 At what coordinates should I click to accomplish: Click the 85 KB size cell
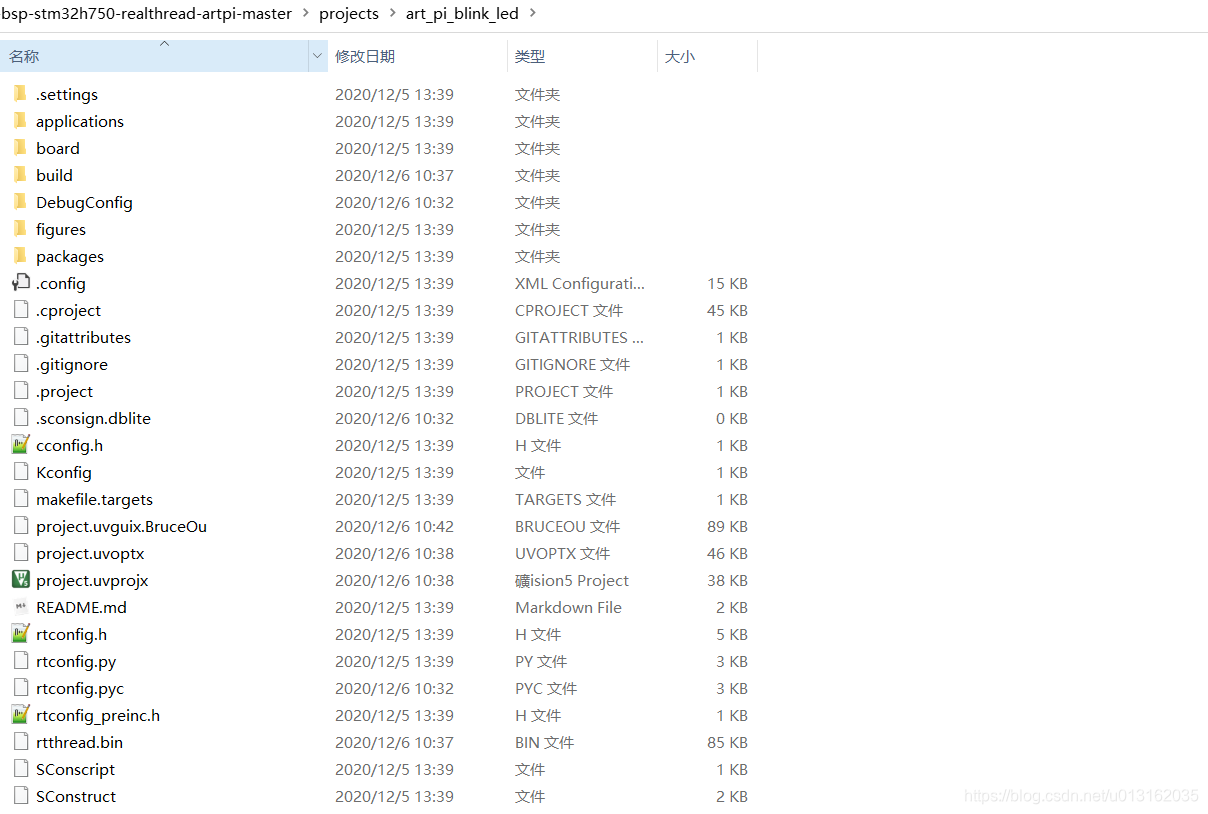coord(727,742)
